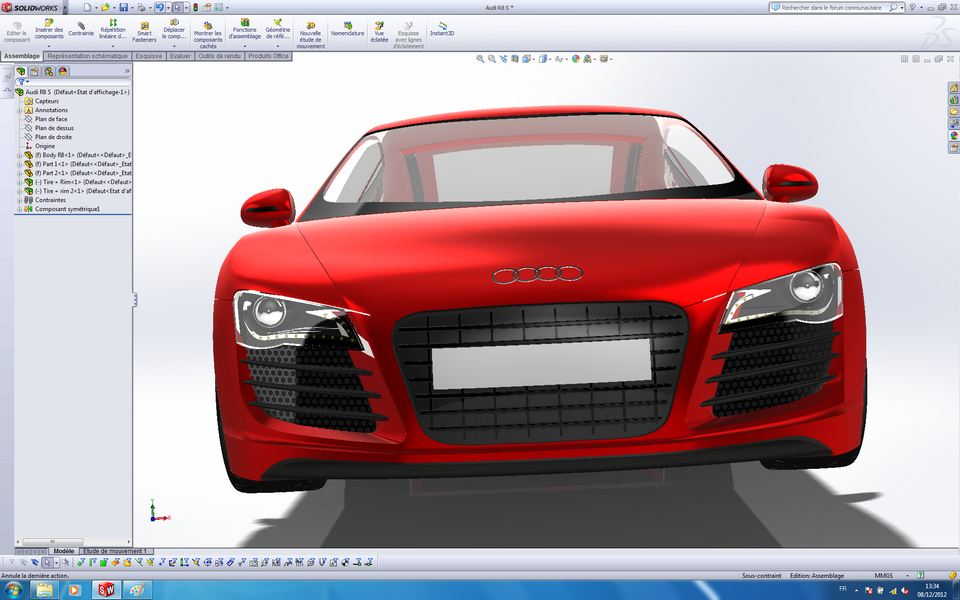Select Plan de dessus in the tree

click(55, 128)
